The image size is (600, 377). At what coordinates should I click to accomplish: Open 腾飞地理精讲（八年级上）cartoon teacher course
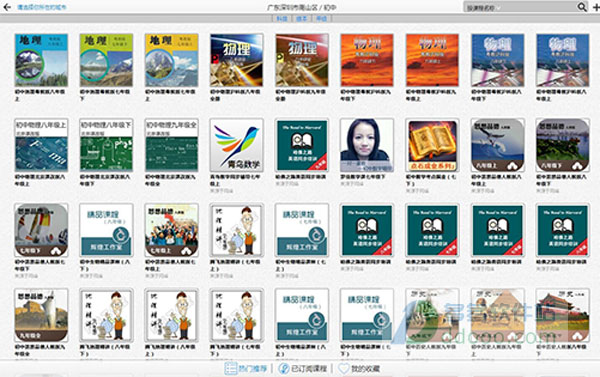tap(171, 315)
